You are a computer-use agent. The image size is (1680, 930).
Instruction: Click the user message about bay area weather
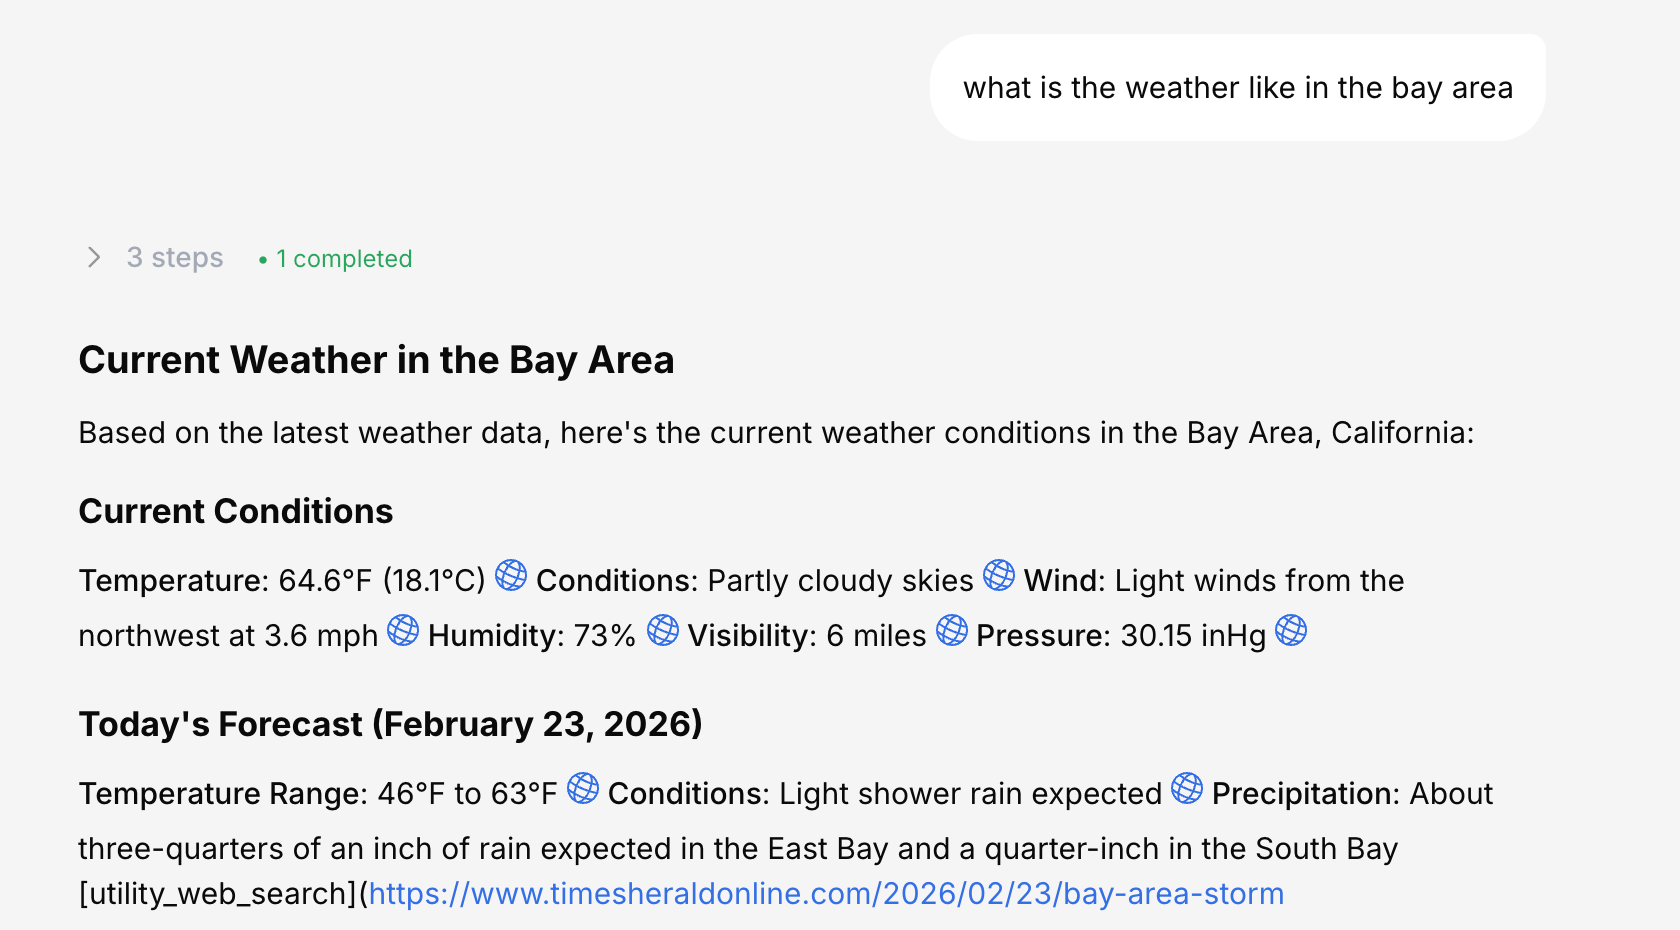point(1237,88)
